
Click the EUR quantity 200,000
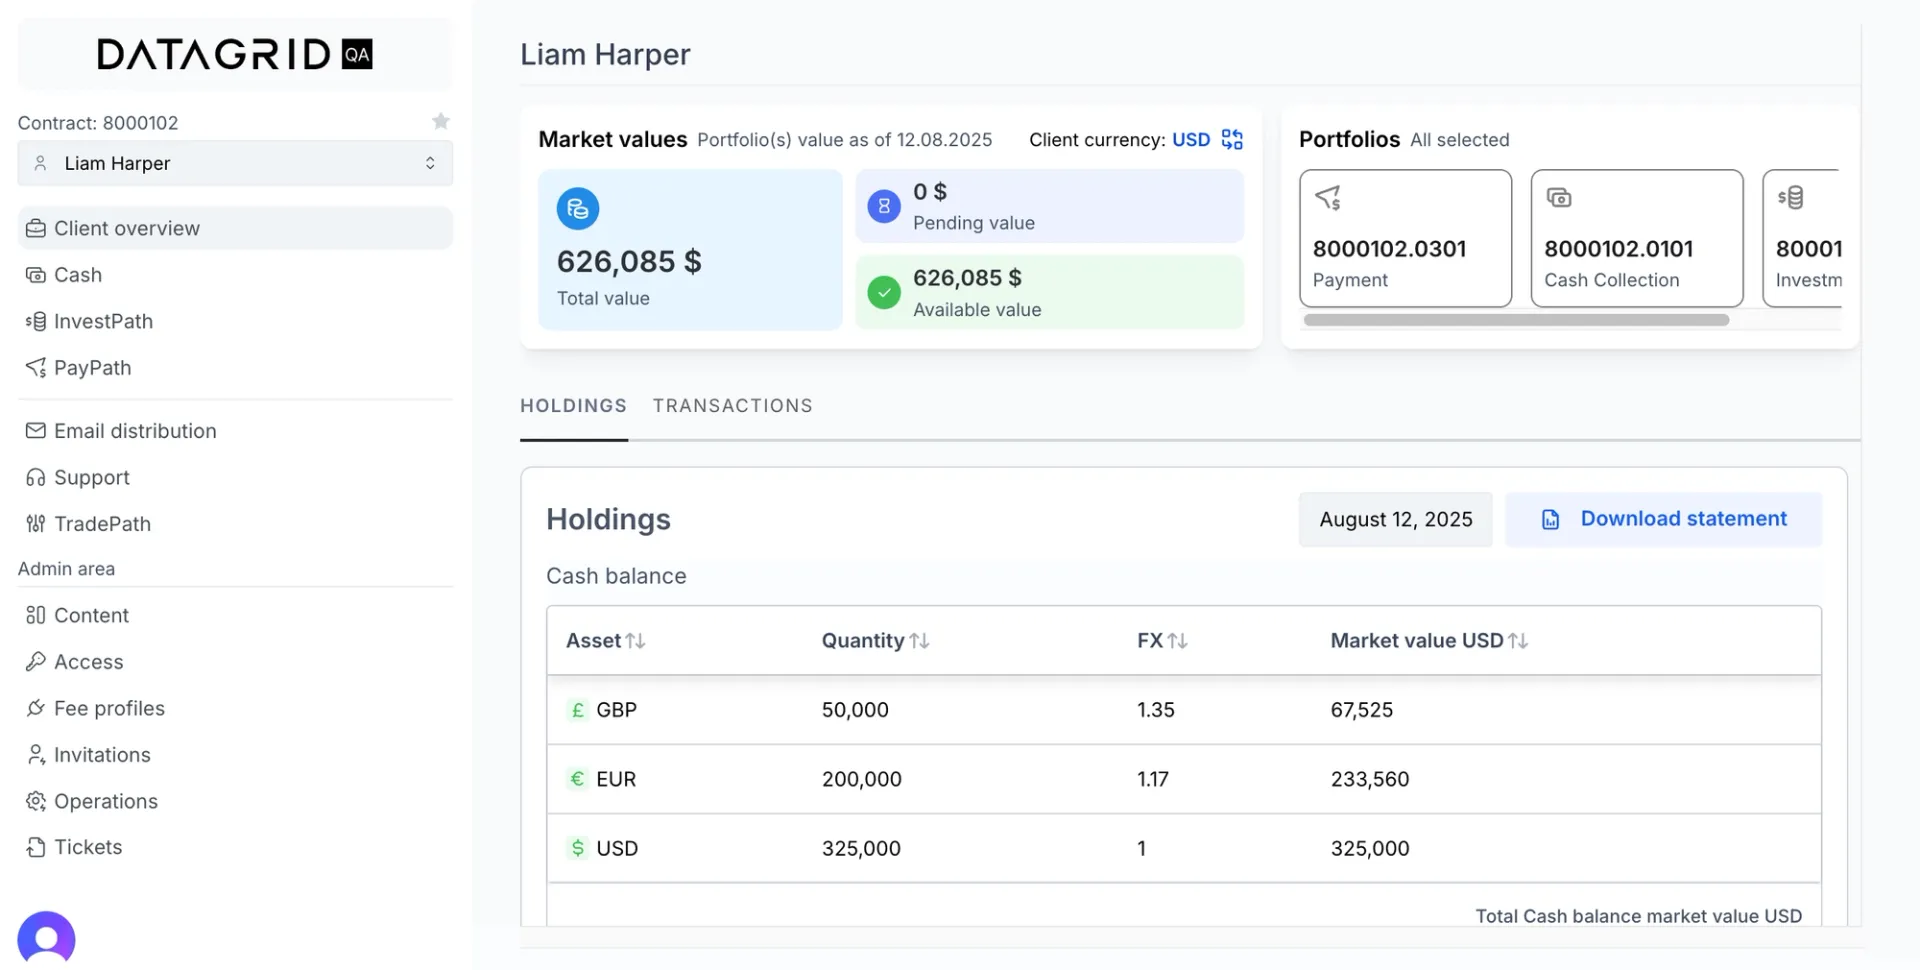[x=862, y=779]
